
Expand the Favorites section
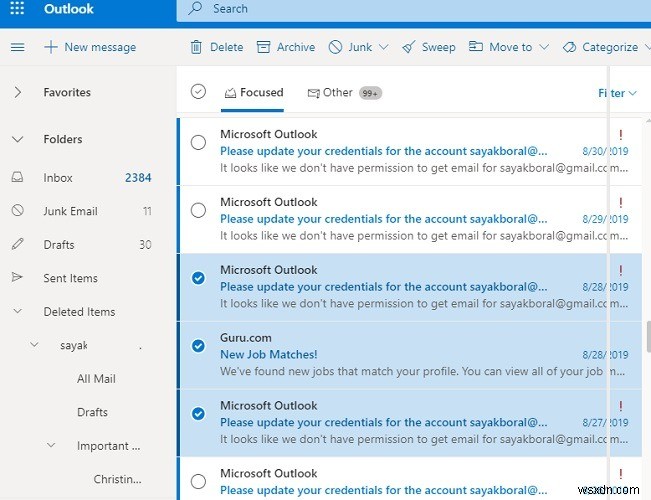click(17, 92)
